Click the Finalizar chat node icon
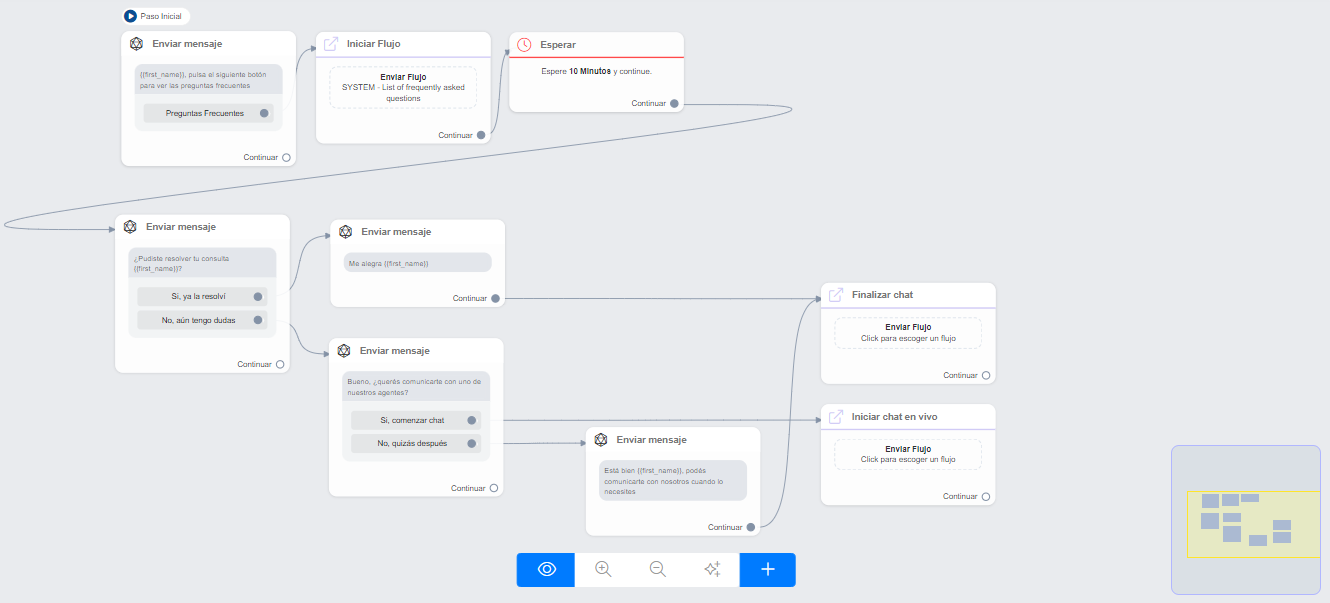 836,295
